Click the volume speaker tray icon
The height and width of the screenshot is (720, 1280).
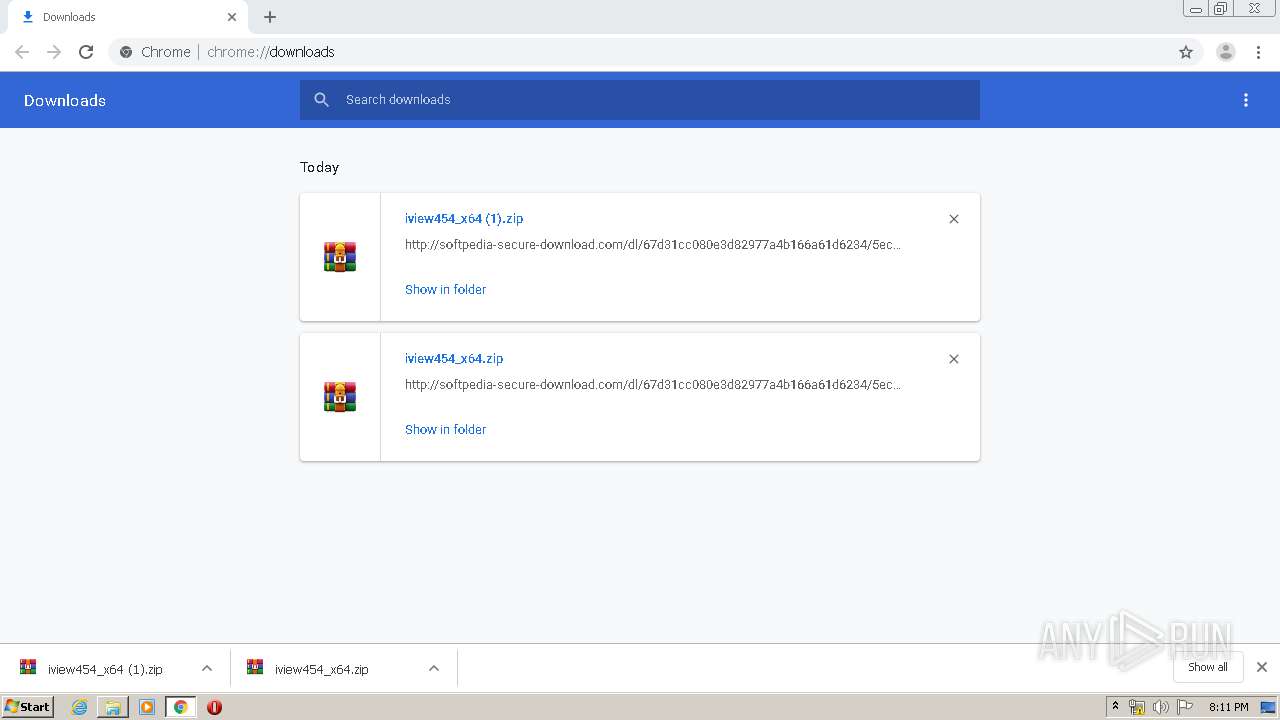(1161, 707)
